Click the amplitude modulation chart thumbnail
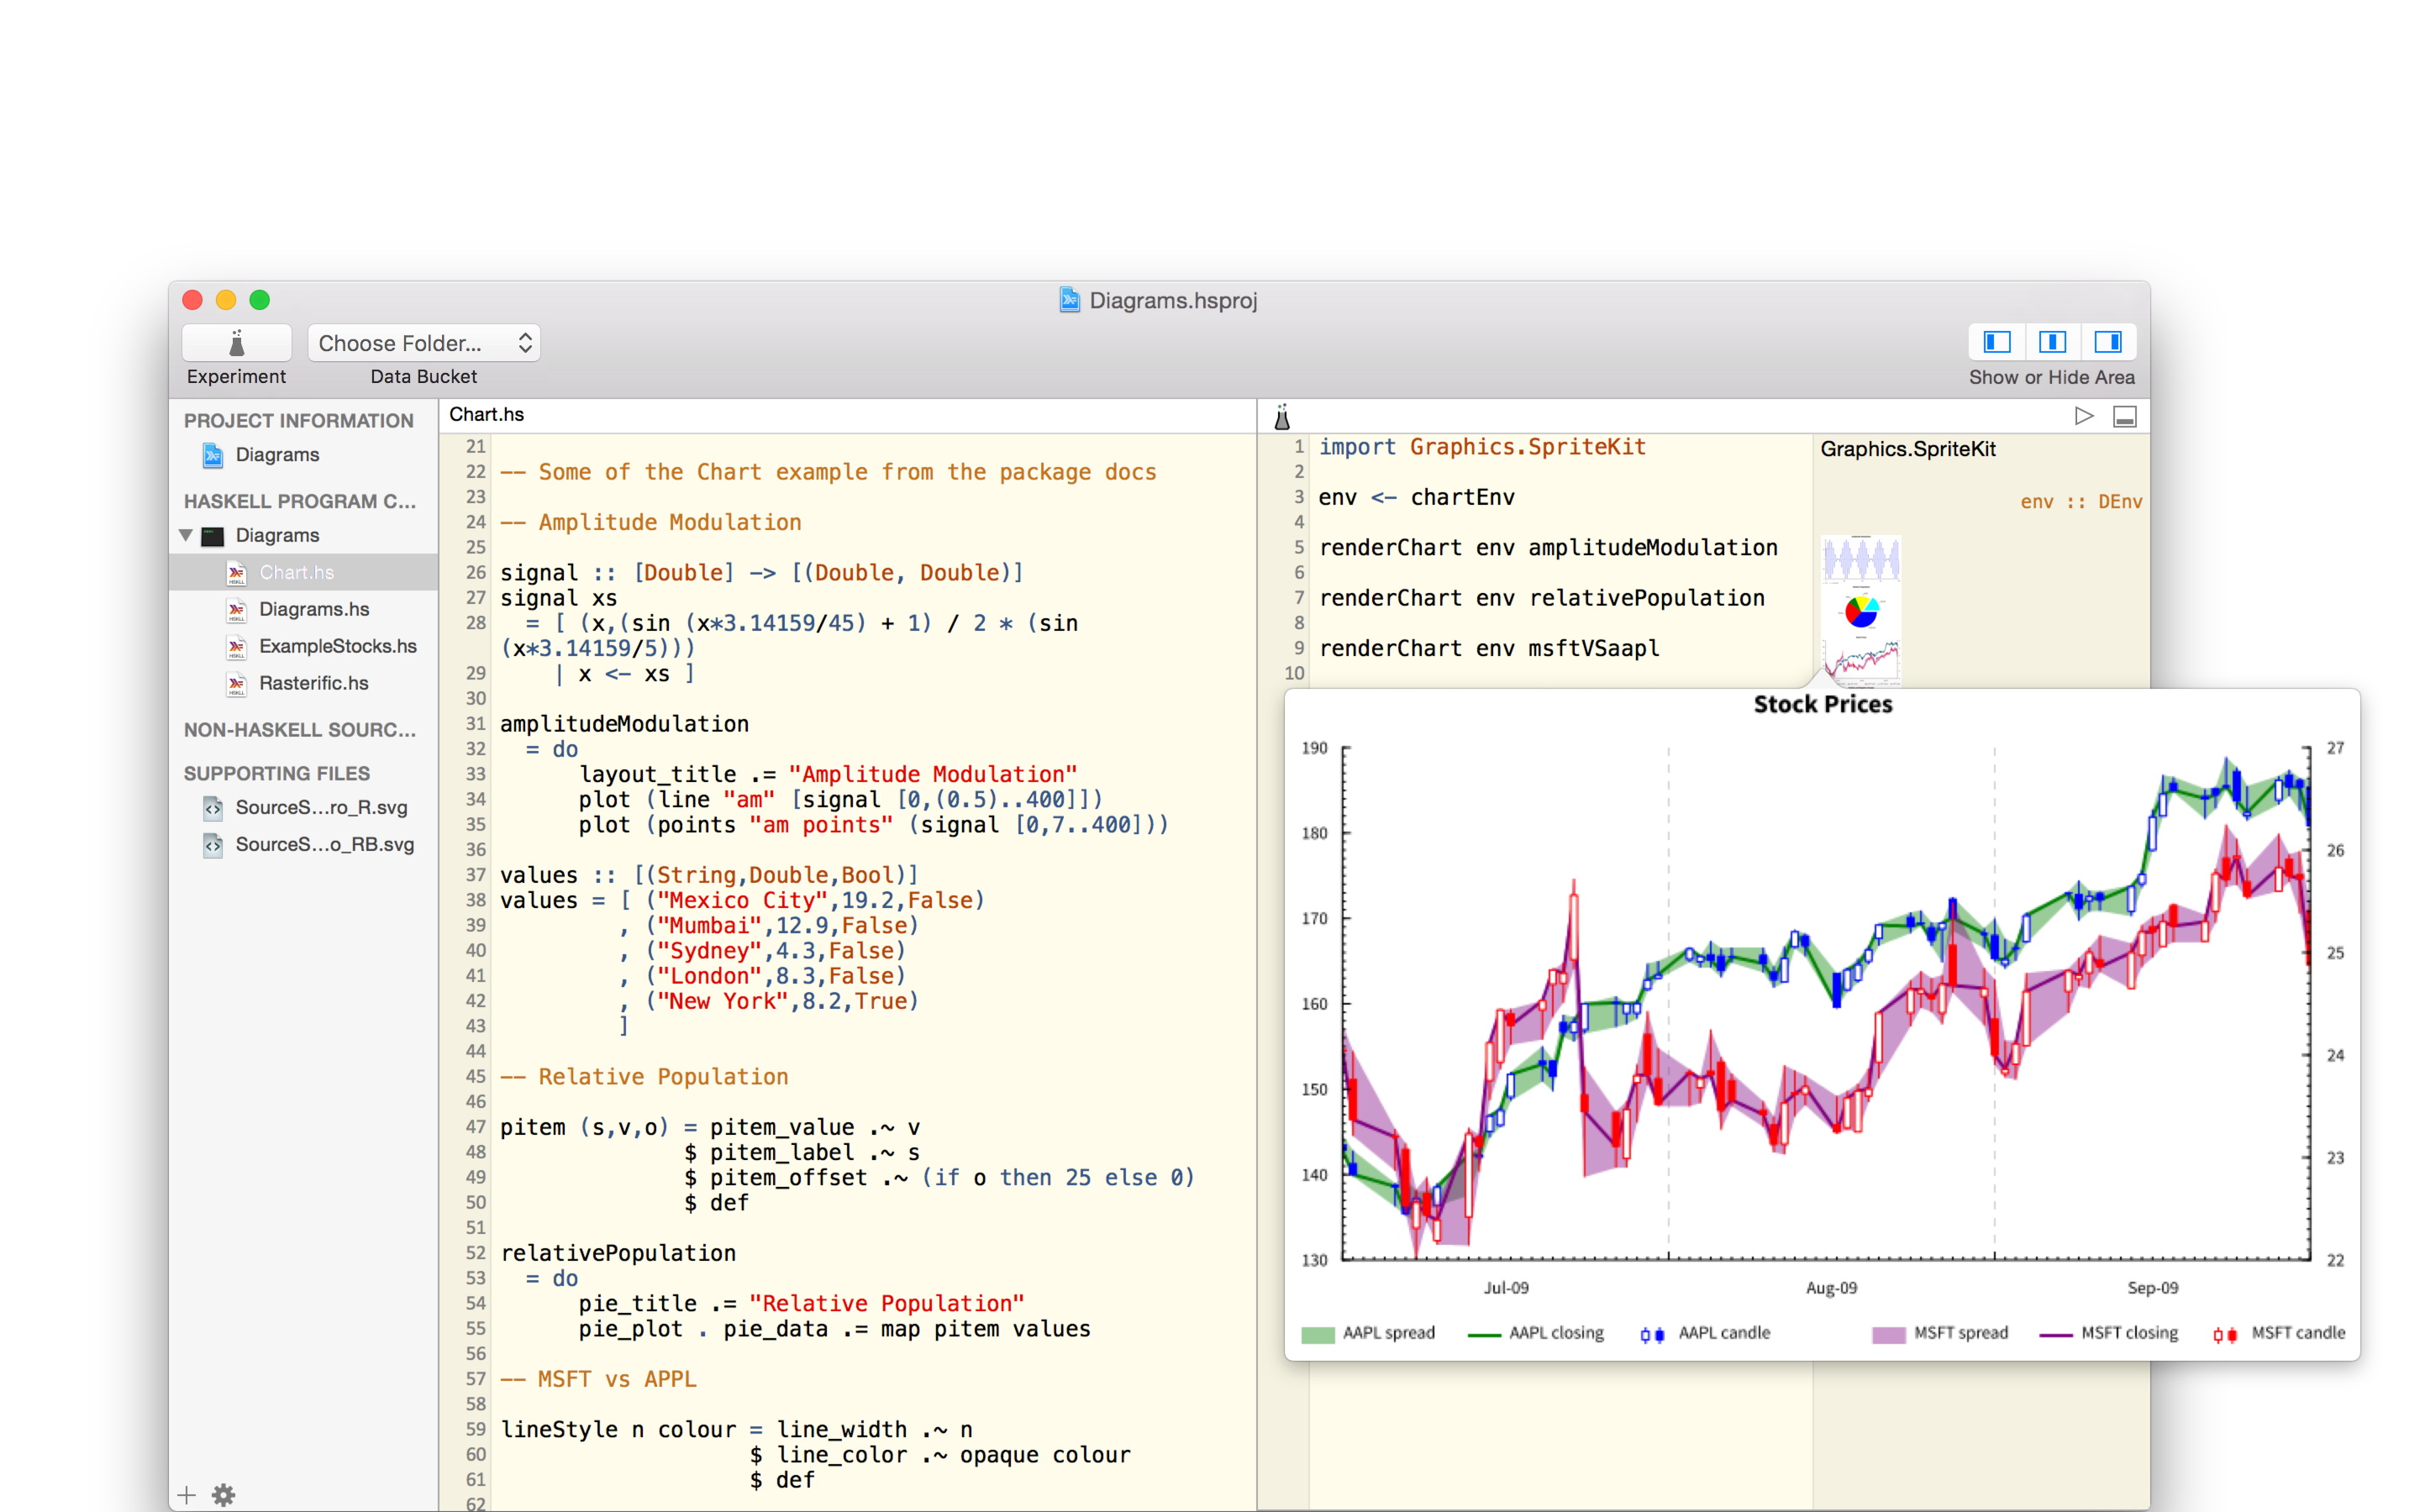 [1861, 559]
